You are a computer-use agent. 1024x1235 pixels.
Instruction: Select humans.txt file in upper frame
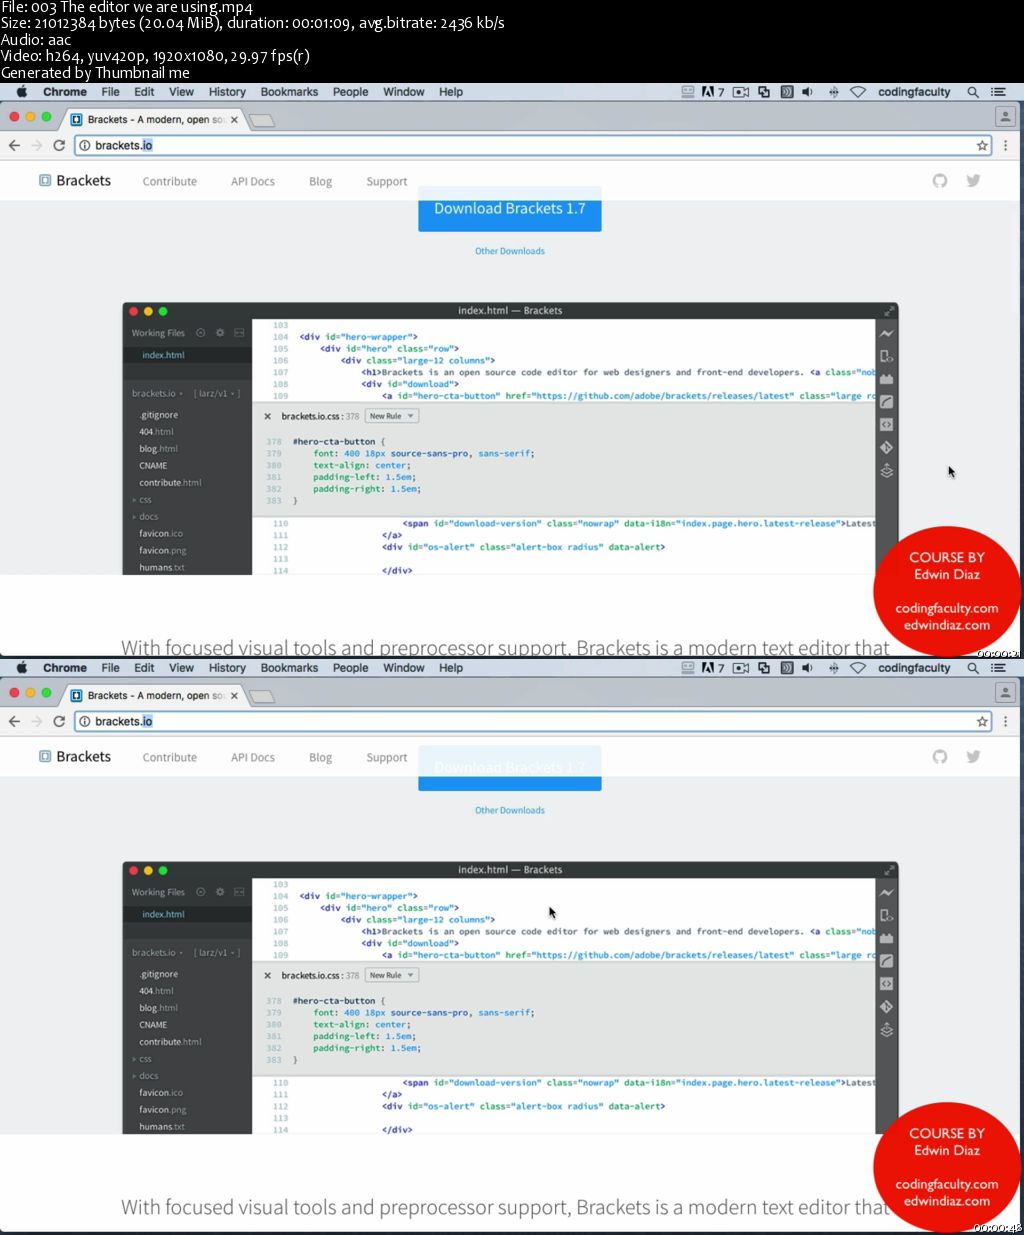[162, 567]
